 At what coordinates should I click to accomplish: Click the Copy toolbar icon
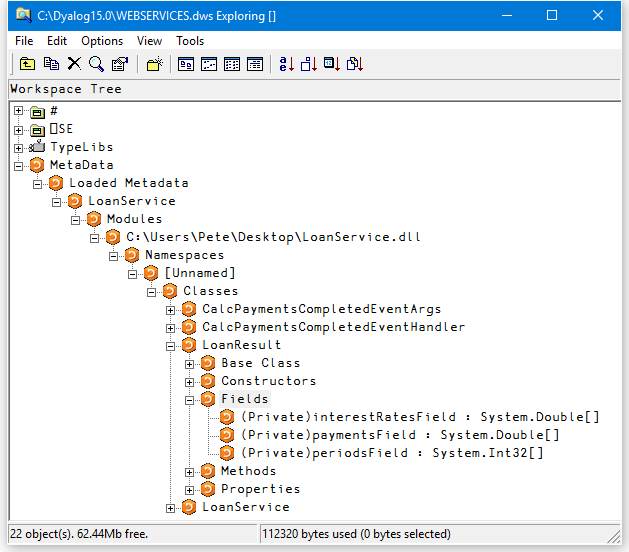coord(51,64)
